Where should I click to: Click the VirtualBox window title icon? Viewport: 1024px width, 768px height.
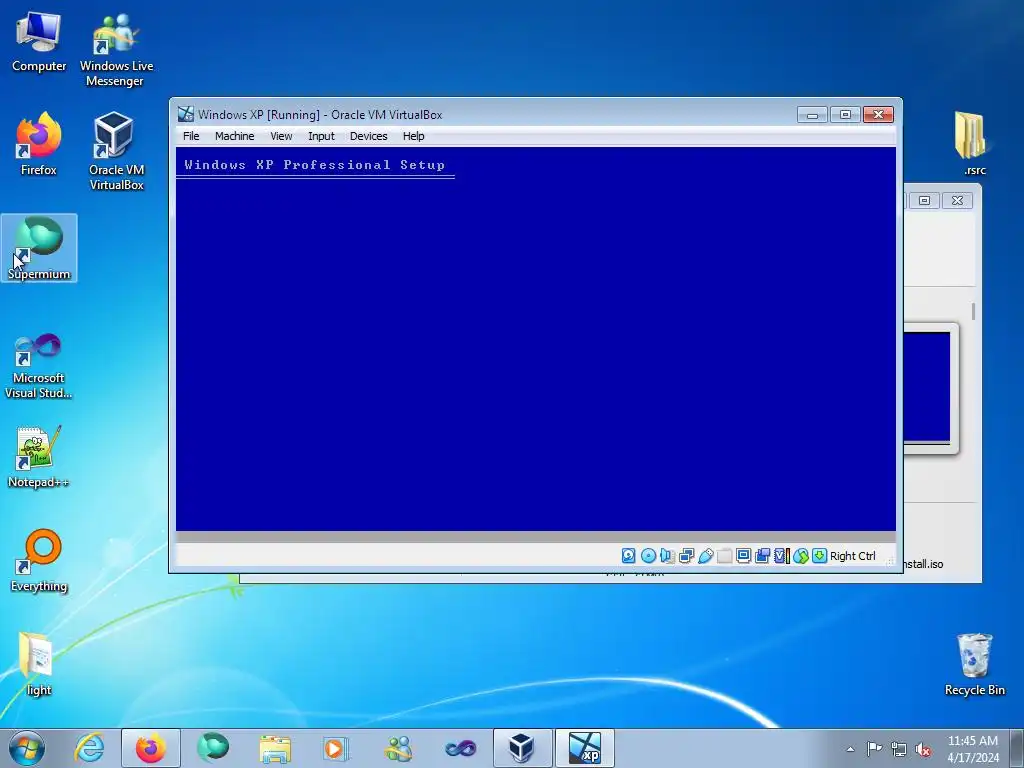click(185, 114)
